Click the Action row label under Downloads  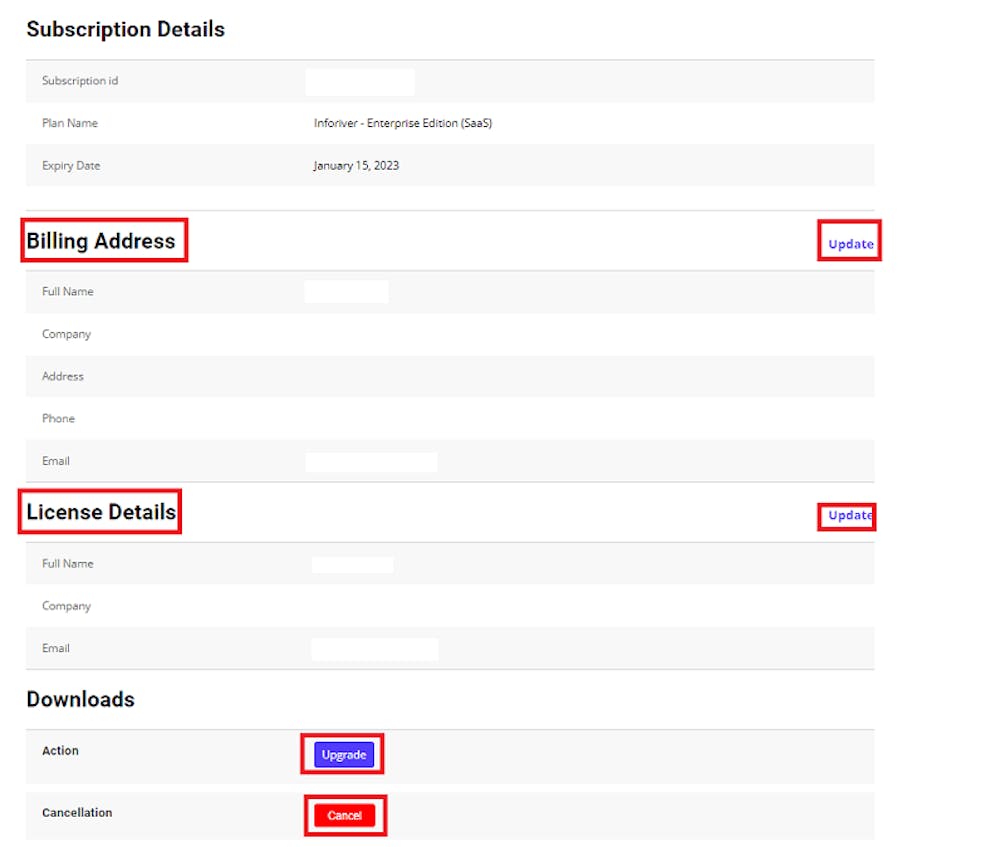(x=60, y=750)
